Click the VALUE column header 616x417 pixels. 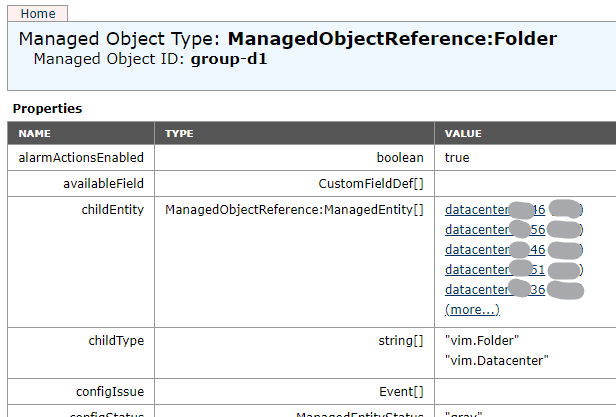(x=463, y=133)
